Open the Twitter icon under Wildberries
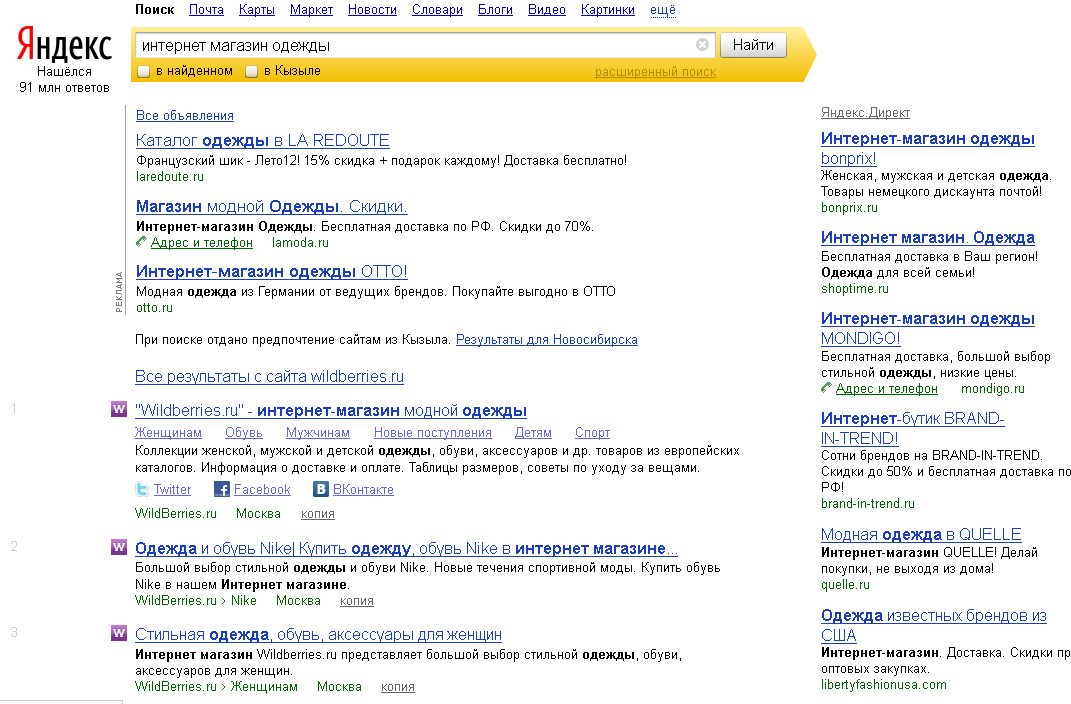 [x=142, y=489]
